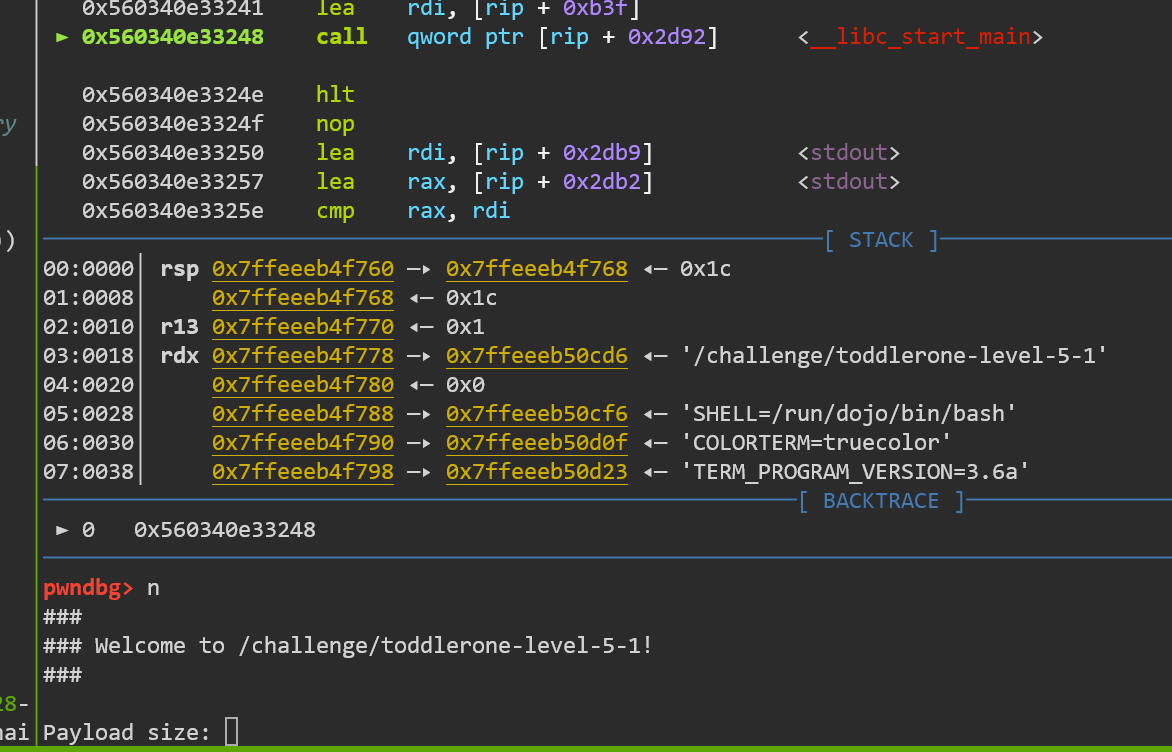Click the address 0x560340e3325e
This screenshot has height=752, width=1172.
173,211
